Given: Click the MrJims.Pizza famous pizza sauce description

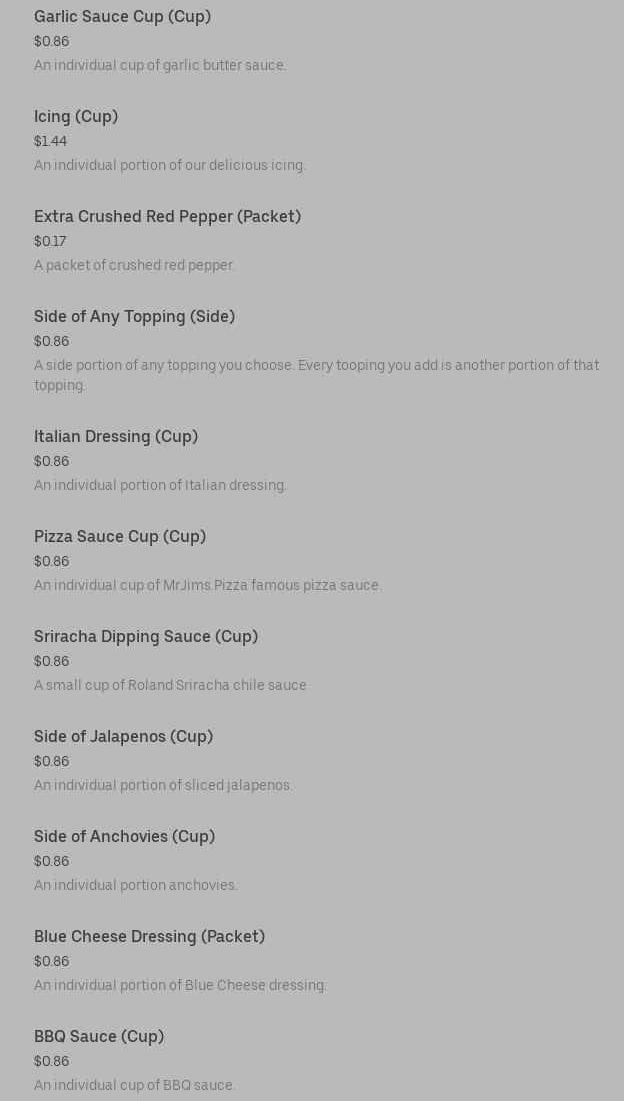Looking at the screenshot, I should click(208, 586).
